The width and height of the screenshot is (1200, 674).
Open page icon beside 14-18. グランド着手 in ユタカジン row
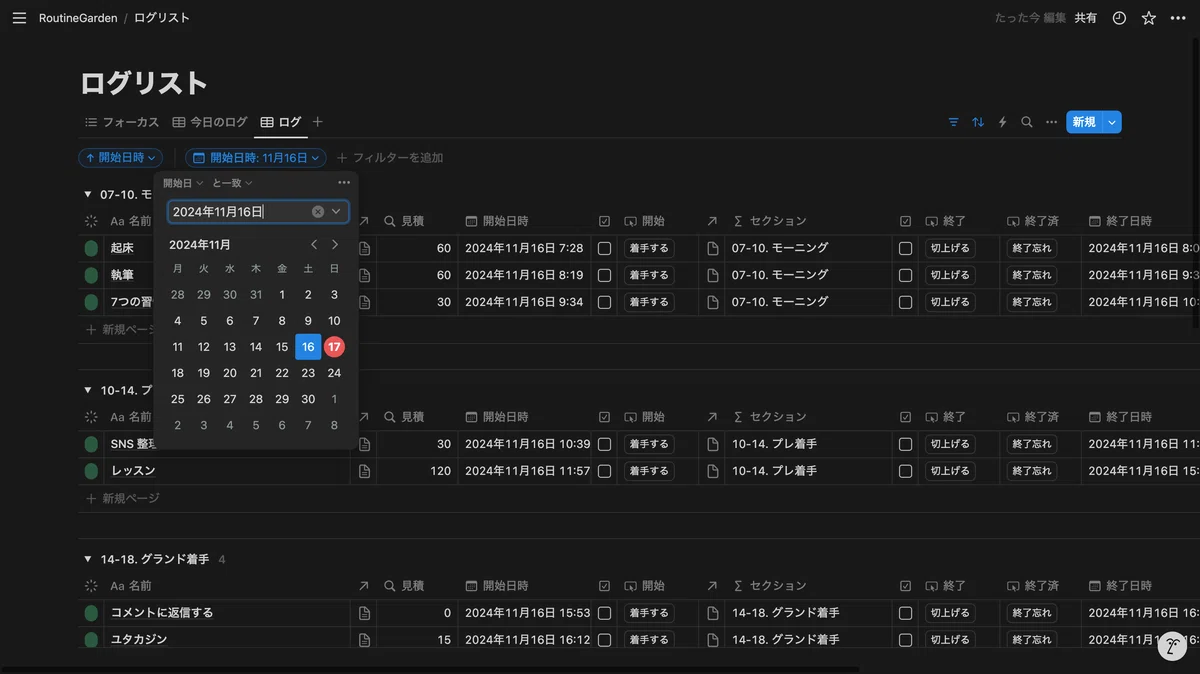(712, 640)
